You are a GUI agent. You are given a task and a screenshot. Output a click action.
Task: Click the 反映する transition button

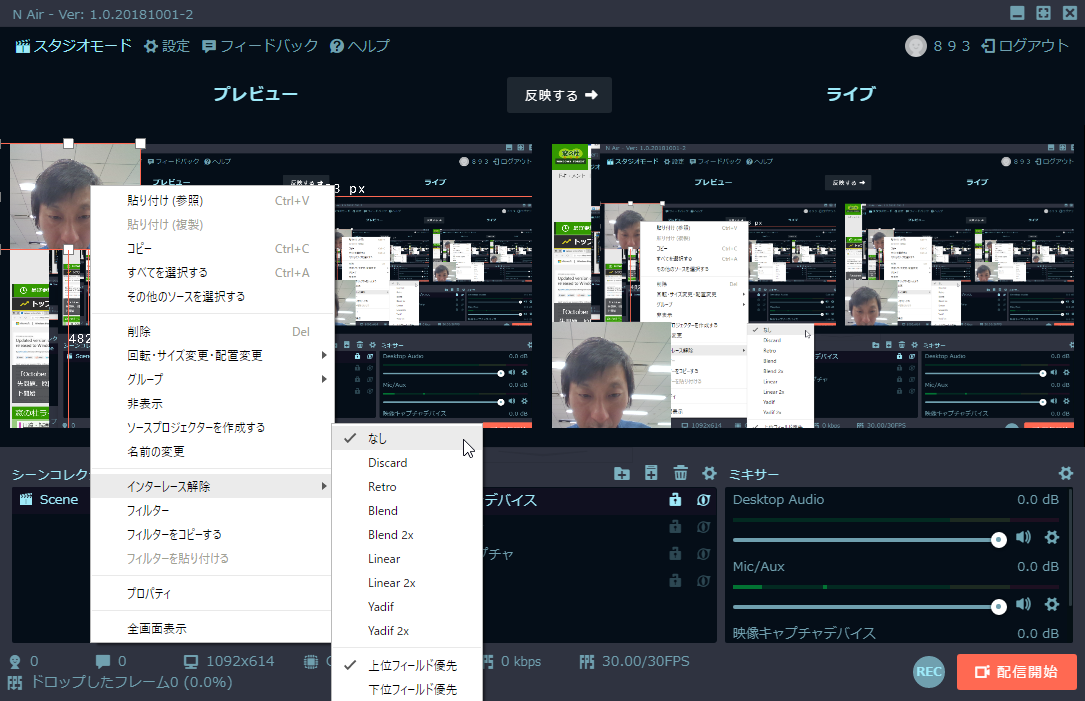click(x=560, y=95)
